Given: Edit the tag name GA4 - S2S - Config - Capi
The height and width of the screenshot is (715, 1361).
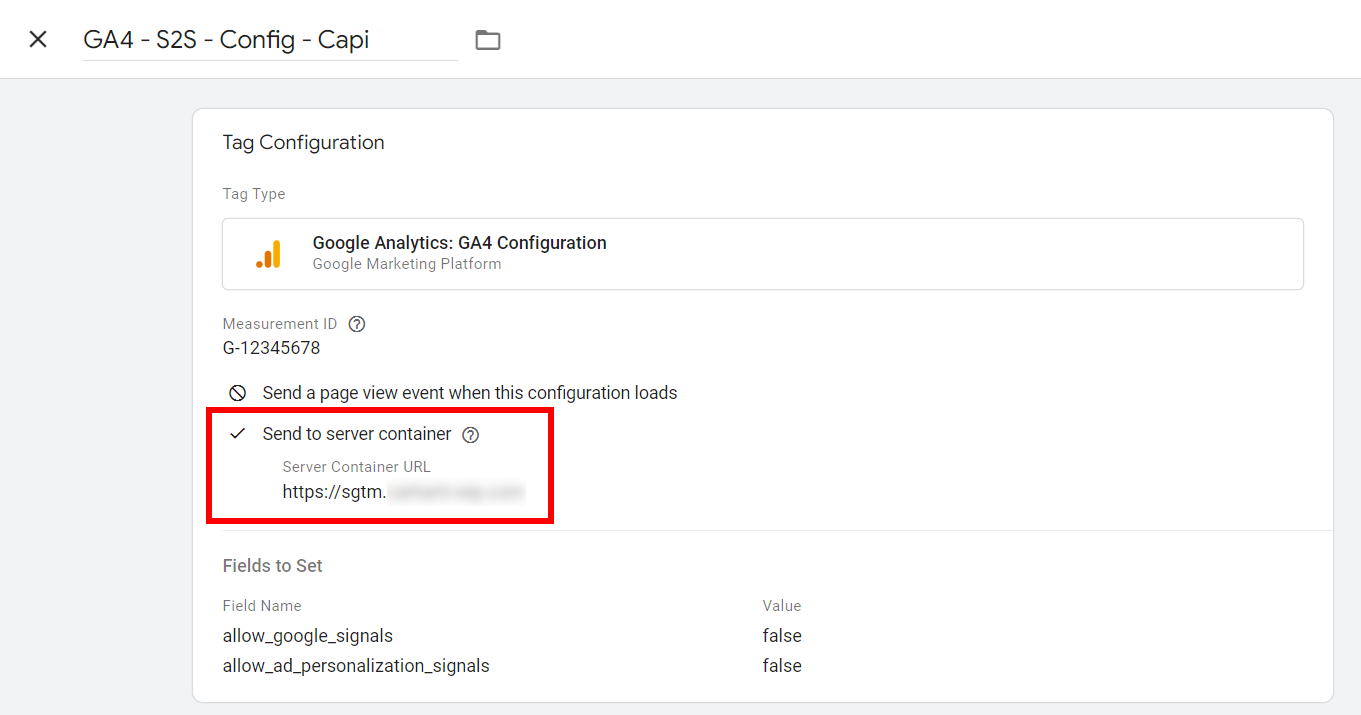Looking at the screenshot, I should click(x=270, y=40).
